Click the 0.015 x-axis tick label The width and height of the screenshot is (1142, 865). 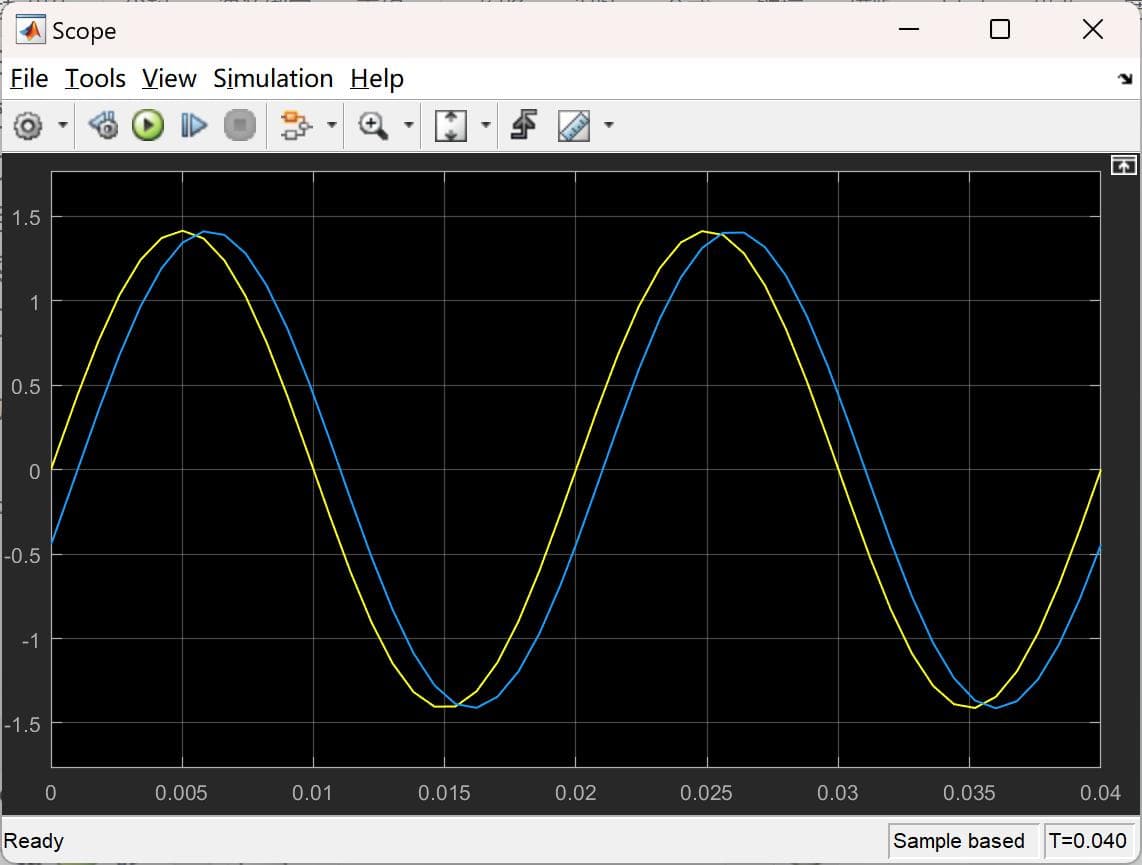tap(444, 793)
